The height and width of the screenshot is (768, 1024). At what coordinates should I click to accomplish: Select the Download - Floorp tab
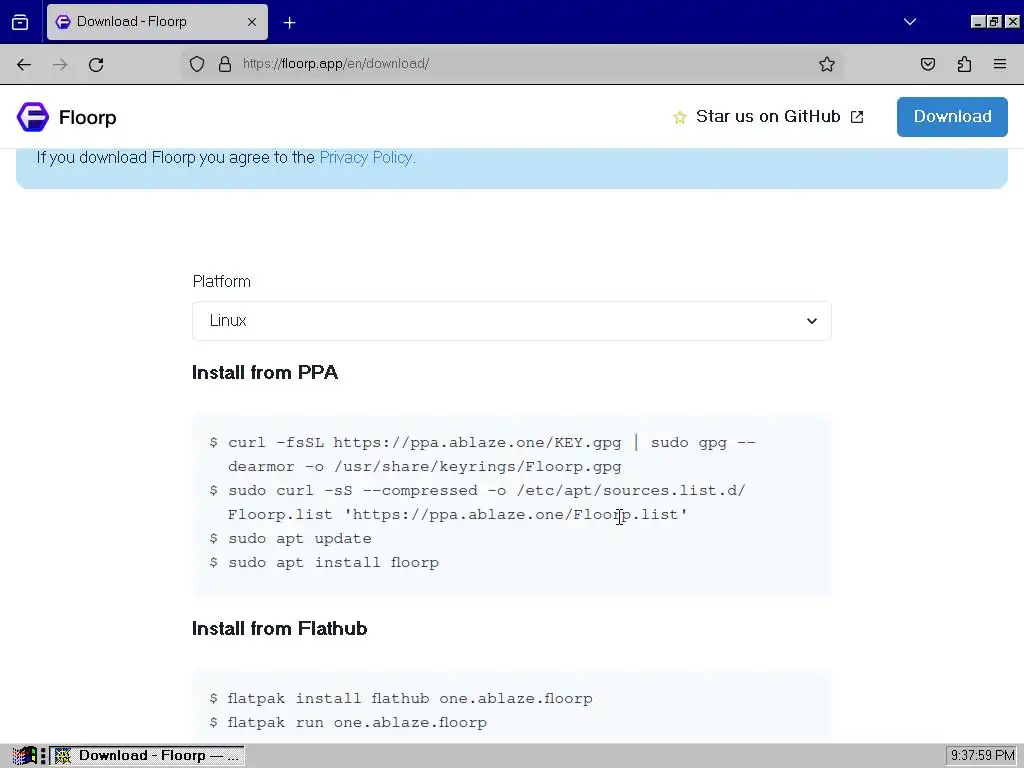[157, 22]
